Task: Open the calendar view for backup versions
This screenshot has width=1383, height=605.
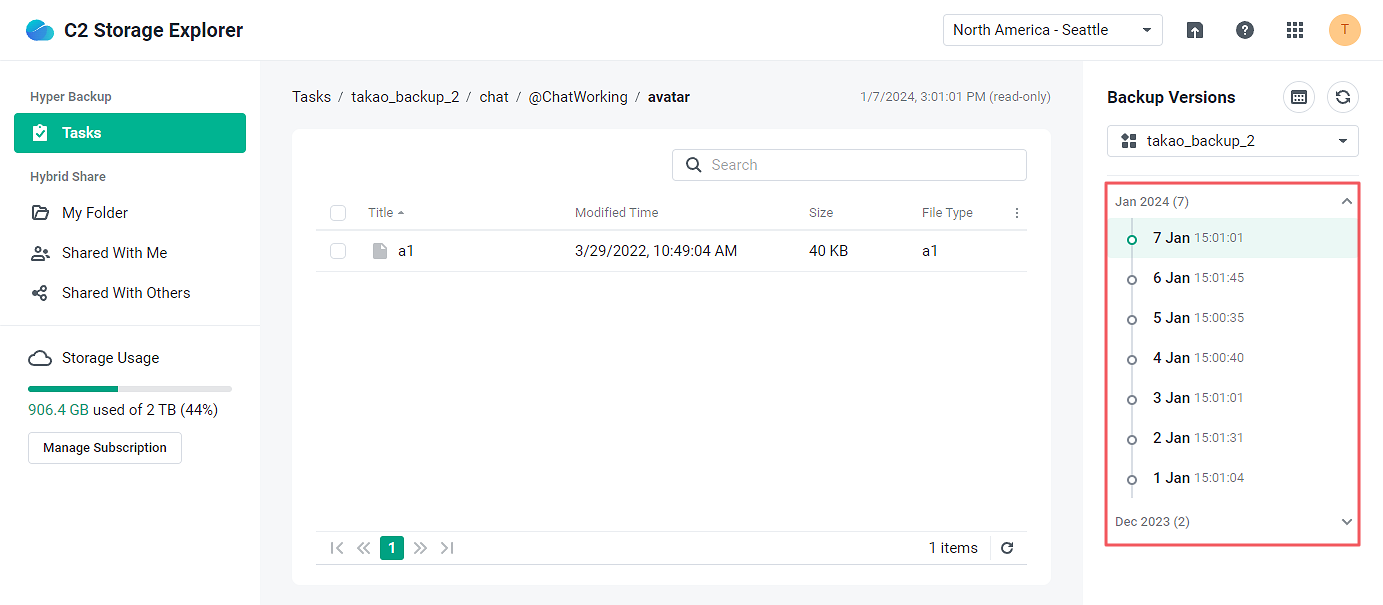Action: (x=1298, y=97)
